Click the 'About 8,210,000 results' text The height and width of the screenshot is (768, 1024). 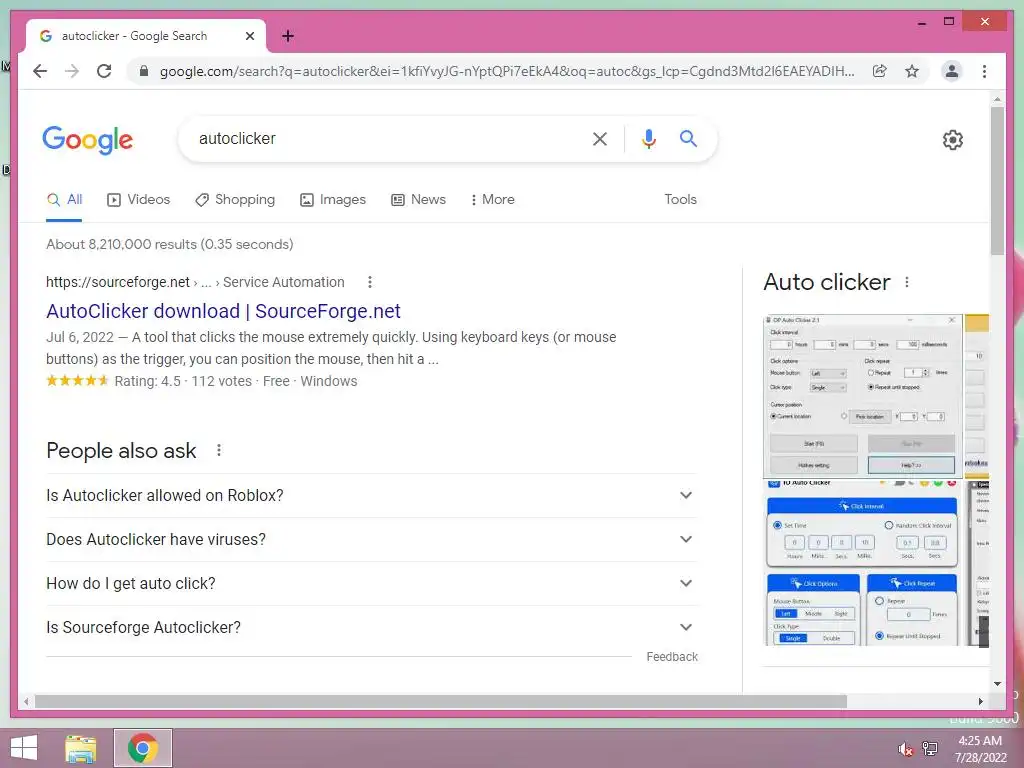[170, 244]
